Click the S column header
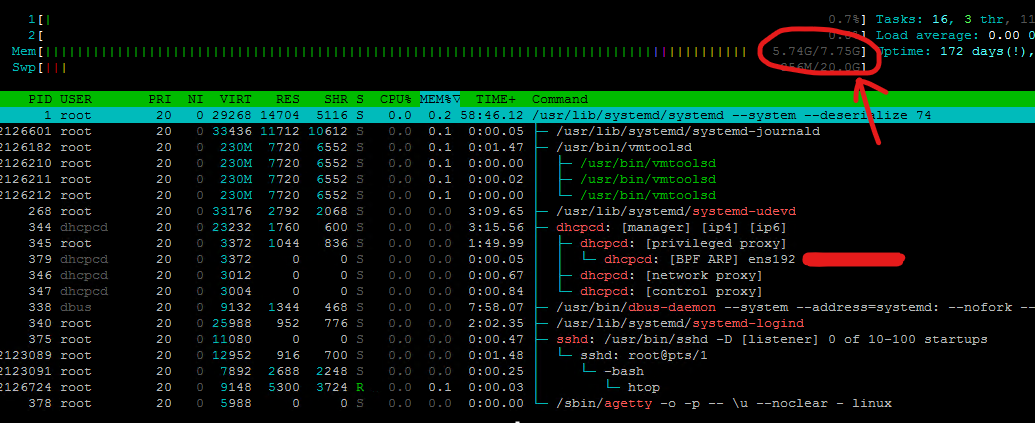The height and width of the screenshot is (423, 1035). pos(360,100)
